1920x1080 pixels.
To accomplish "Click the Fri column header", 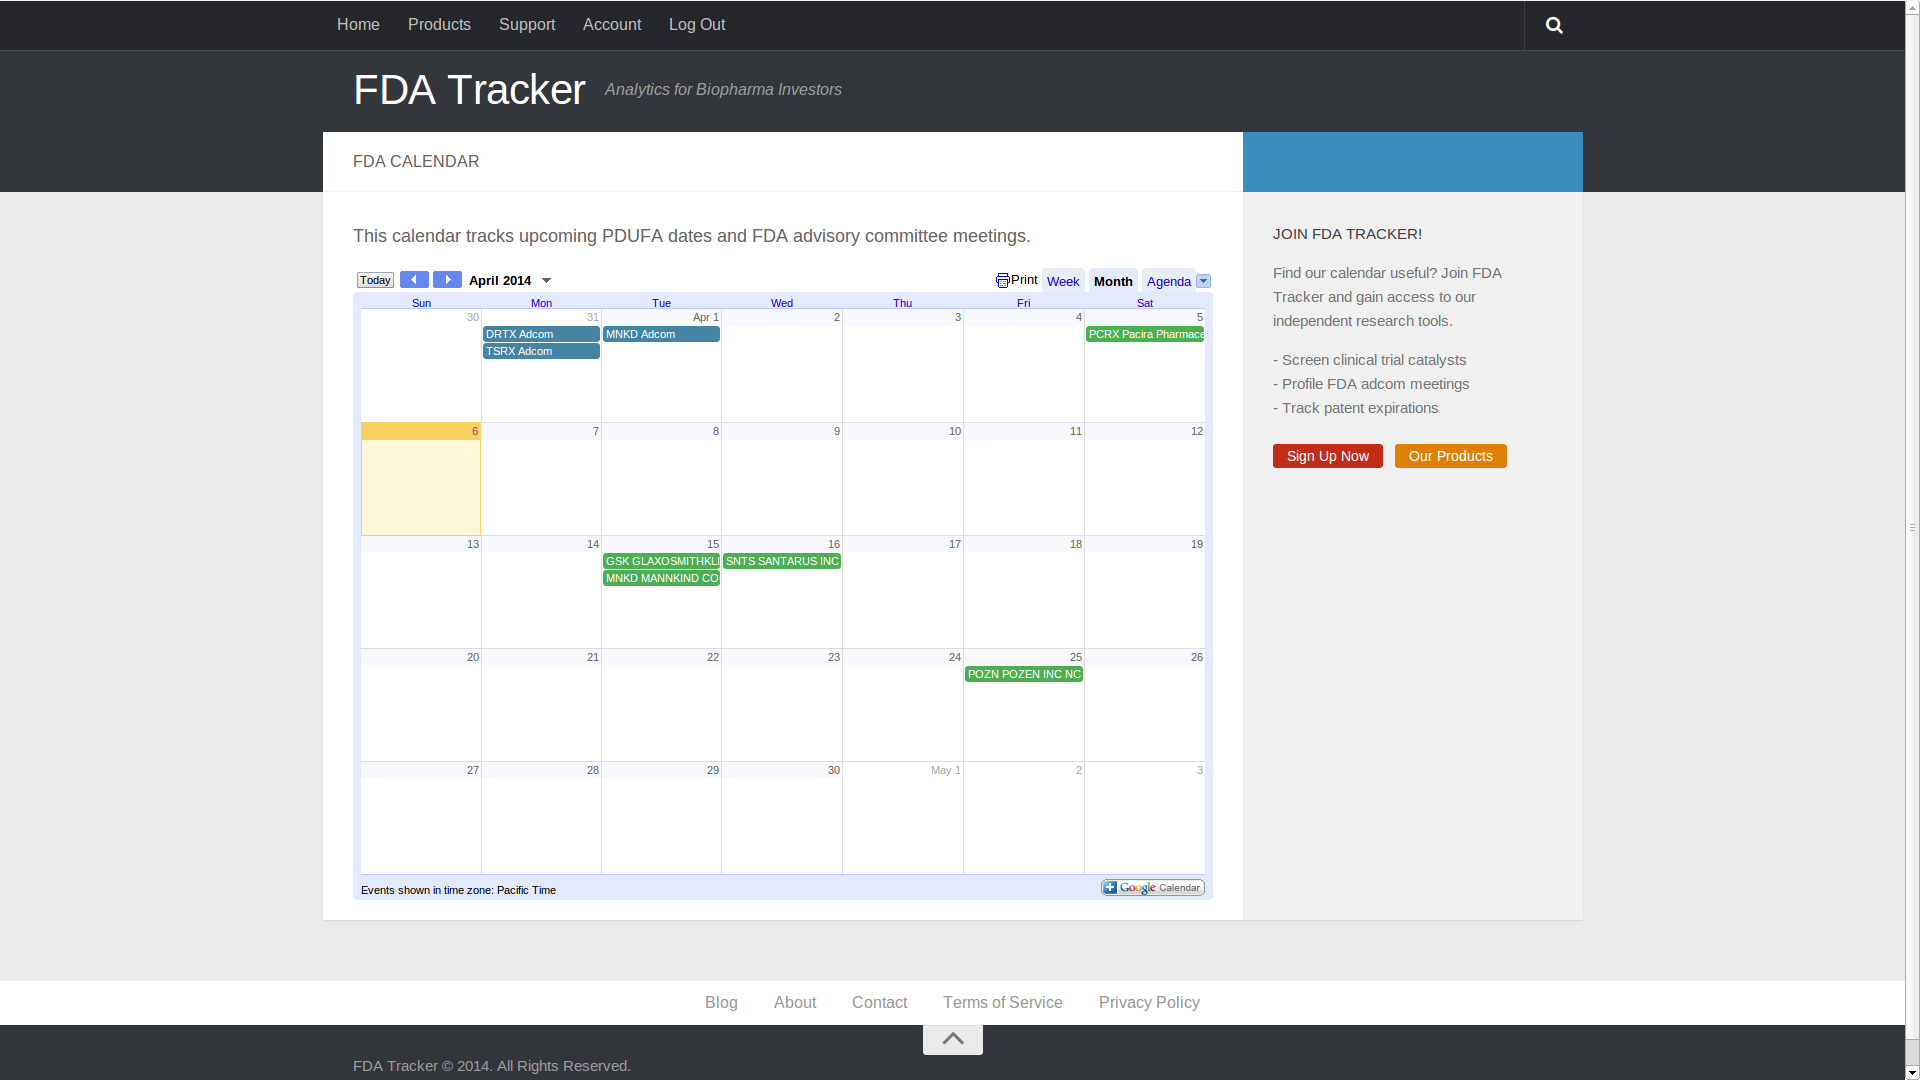I will coord(1024,303).
